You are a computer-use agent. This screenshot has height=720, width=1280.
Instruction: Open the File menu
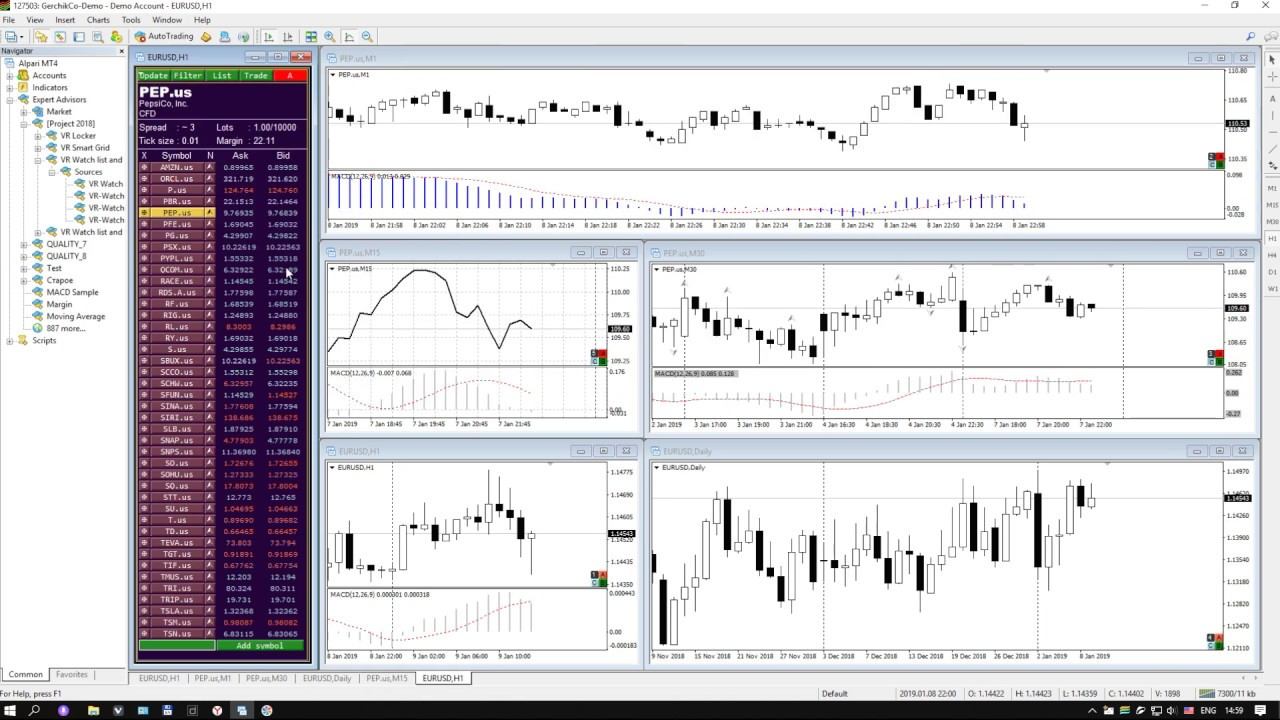[x=9, y=20]
